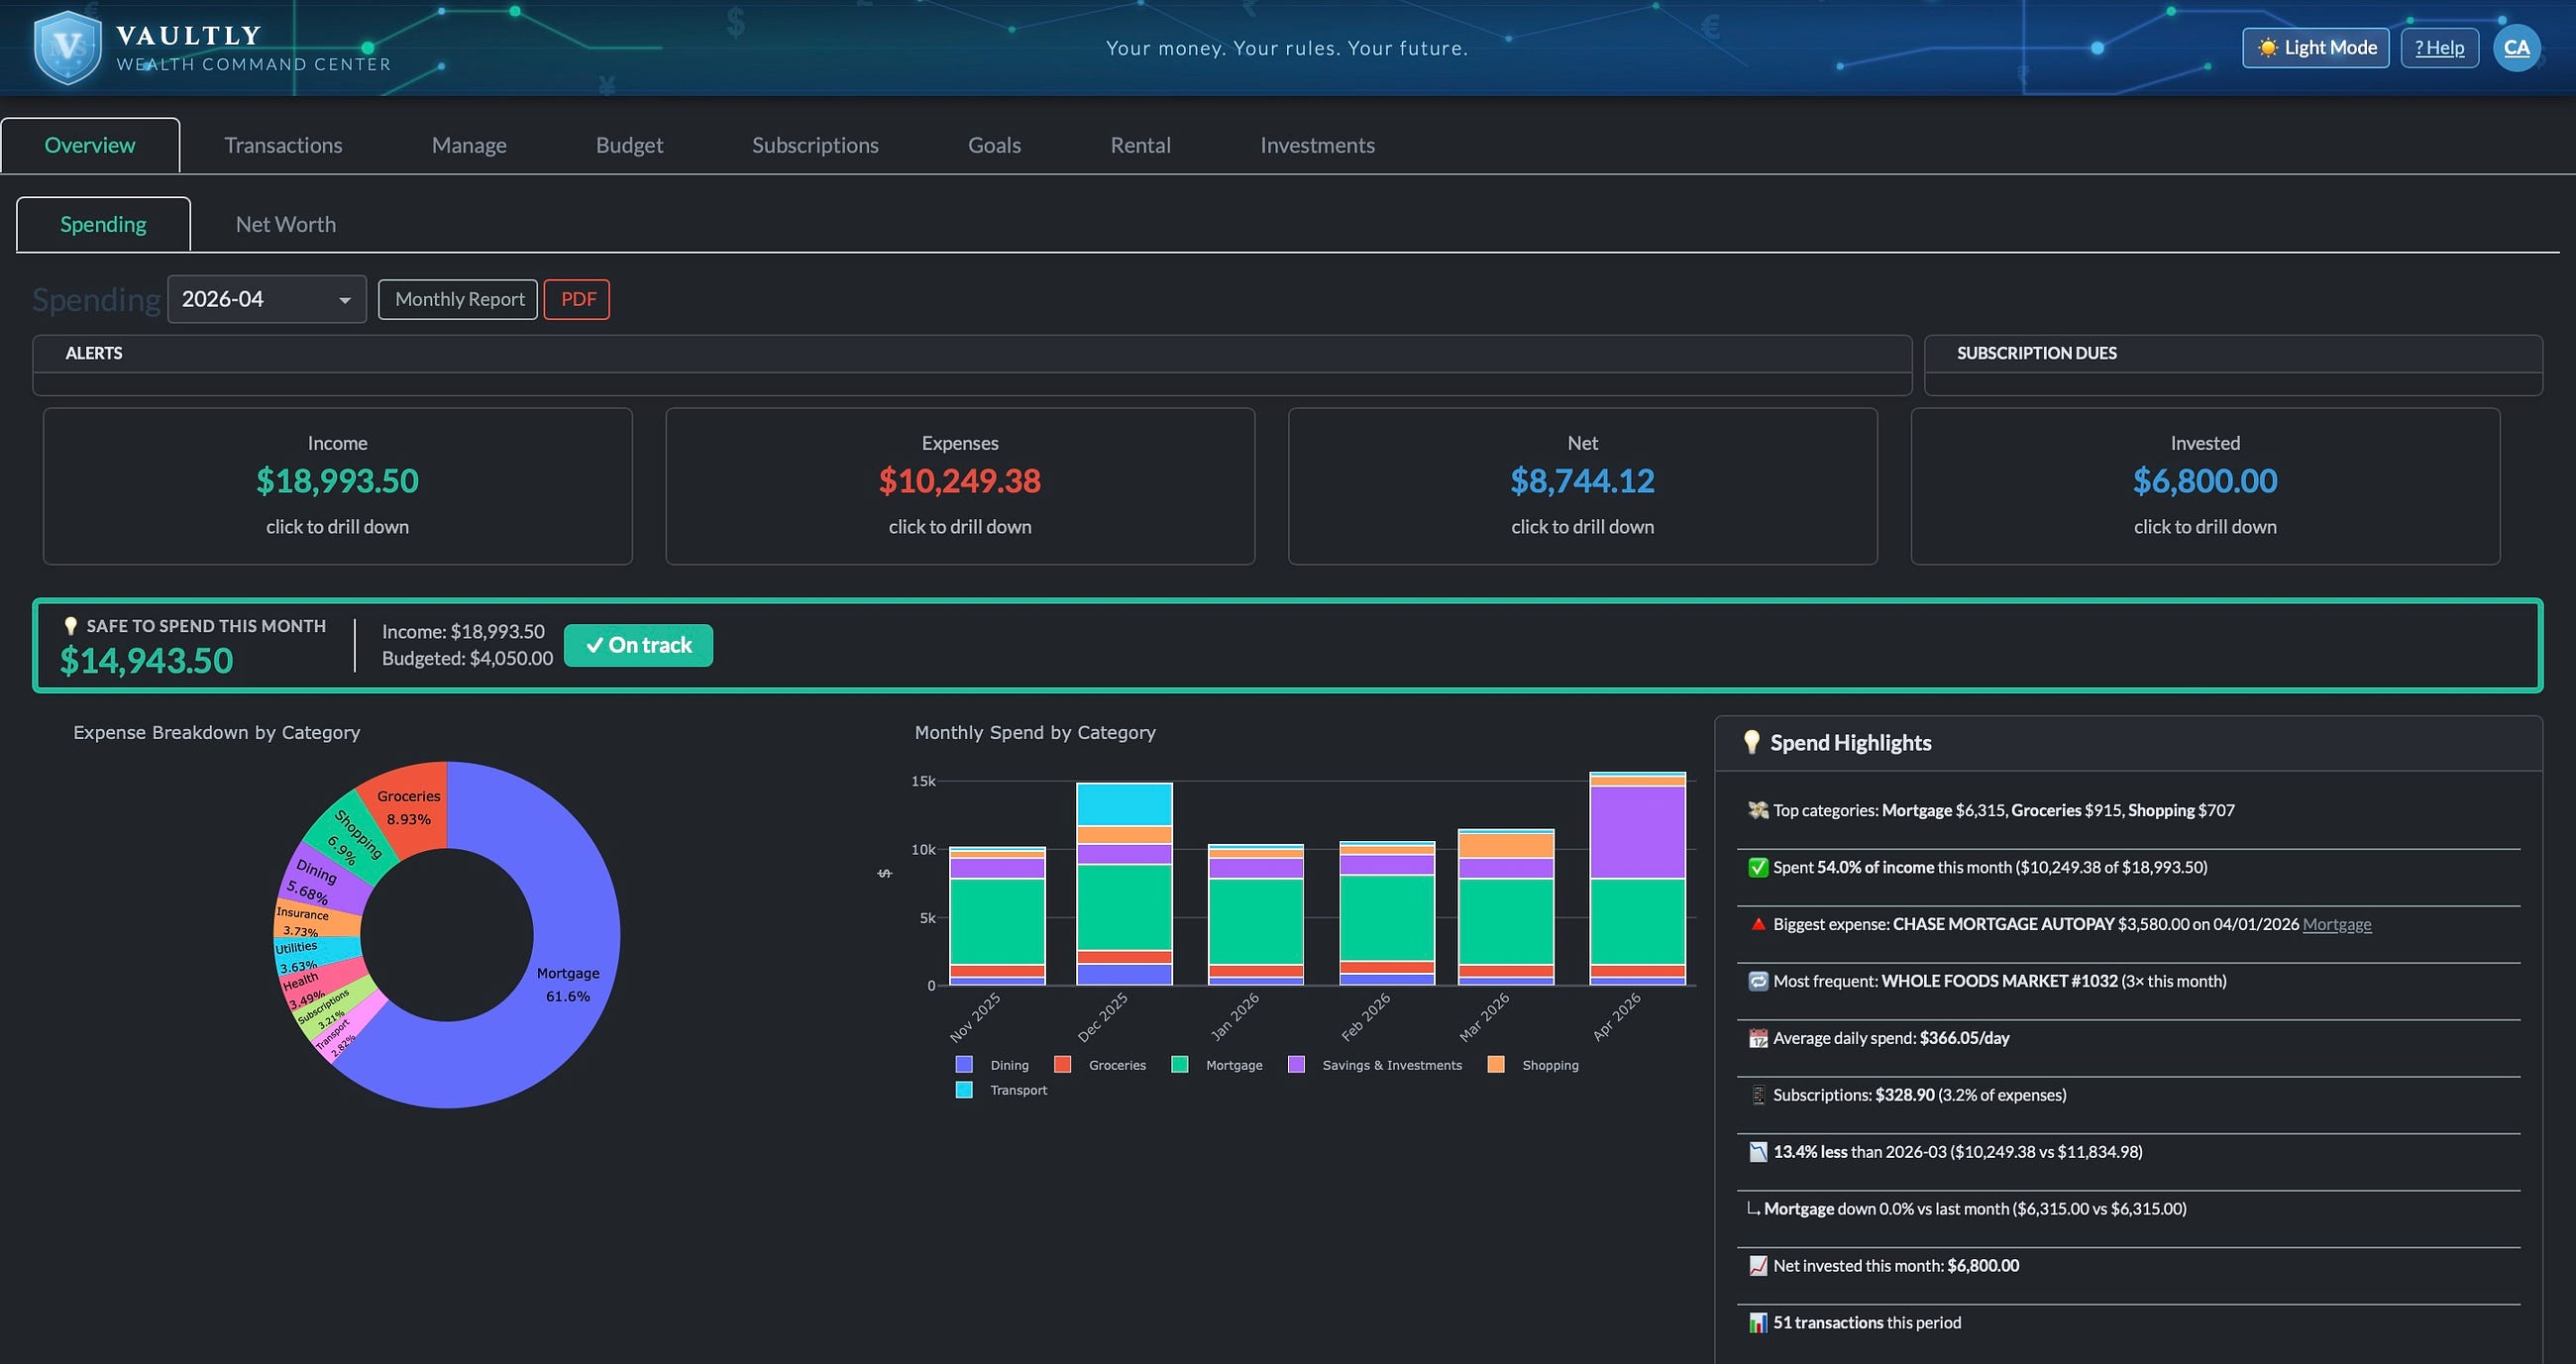Select the Overview tab

tap(90, 145)
